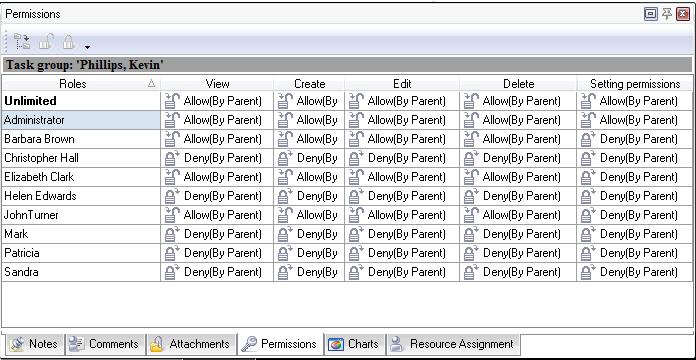Open the Resource Assignment tab
This screenshot has height=360, width=696.
tap(453, 344)
